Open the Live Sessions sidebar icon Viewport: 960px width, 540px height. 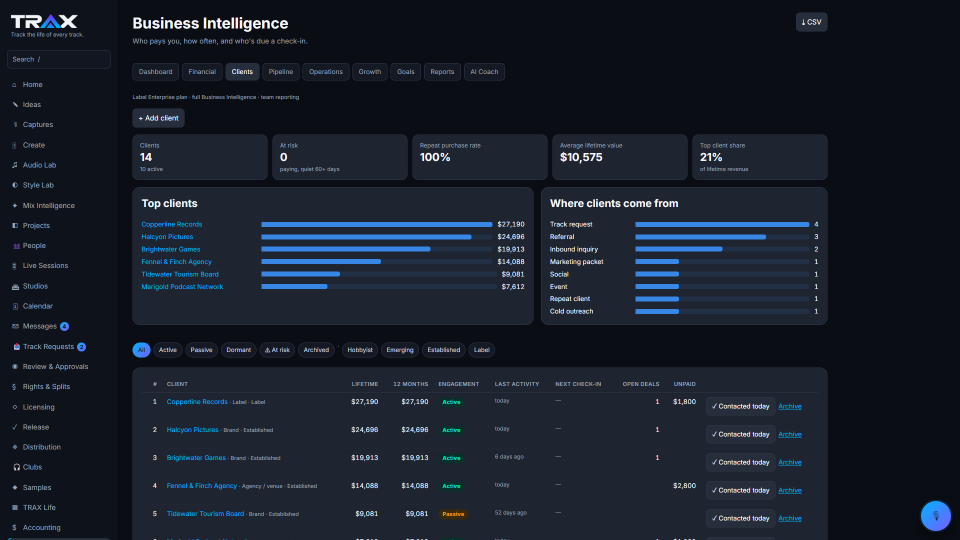tap(15, 266)
